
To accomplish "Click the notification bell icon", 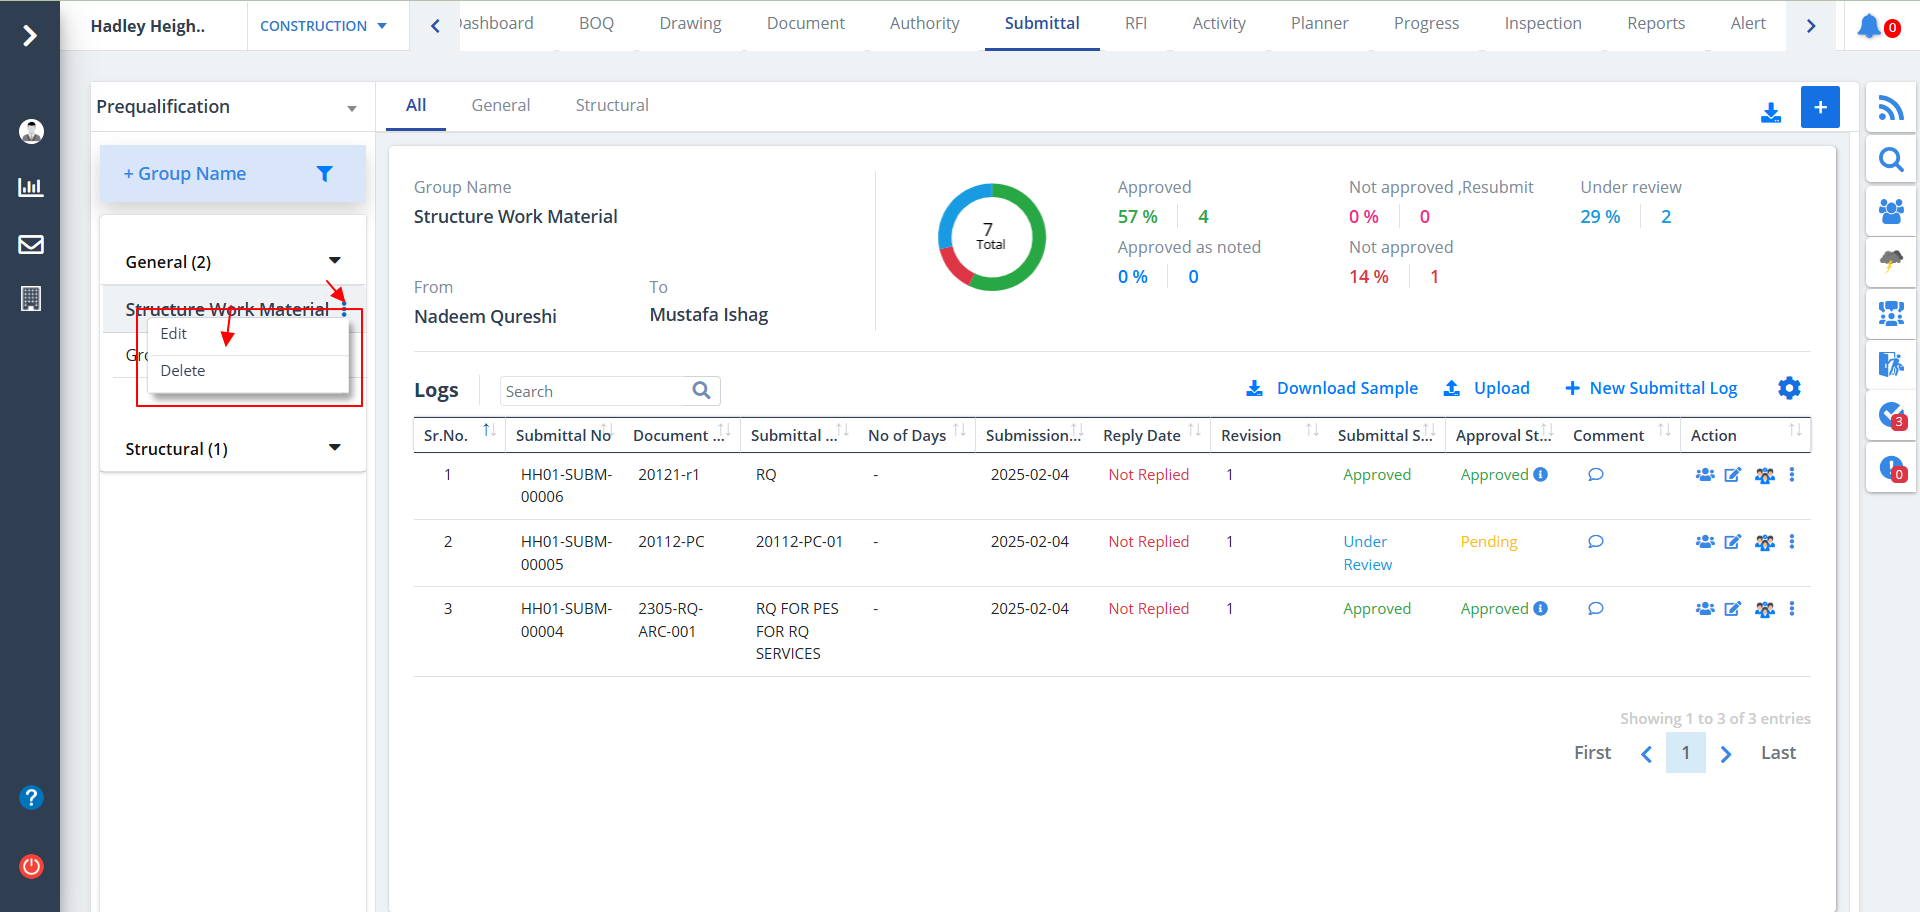I will point(1870,26).
